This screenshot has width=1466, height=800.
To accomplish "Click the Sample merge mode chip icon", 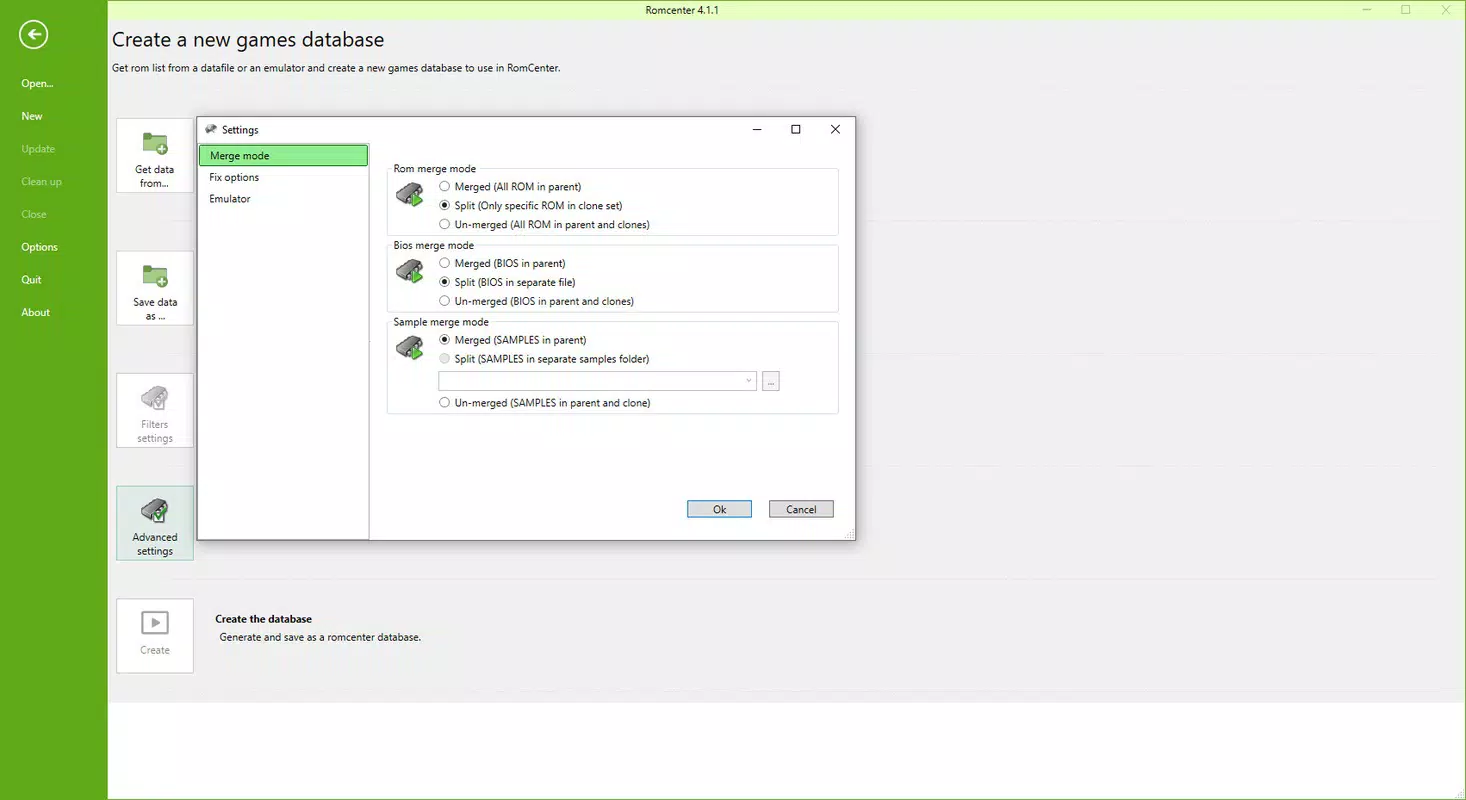I will point(410,348).
